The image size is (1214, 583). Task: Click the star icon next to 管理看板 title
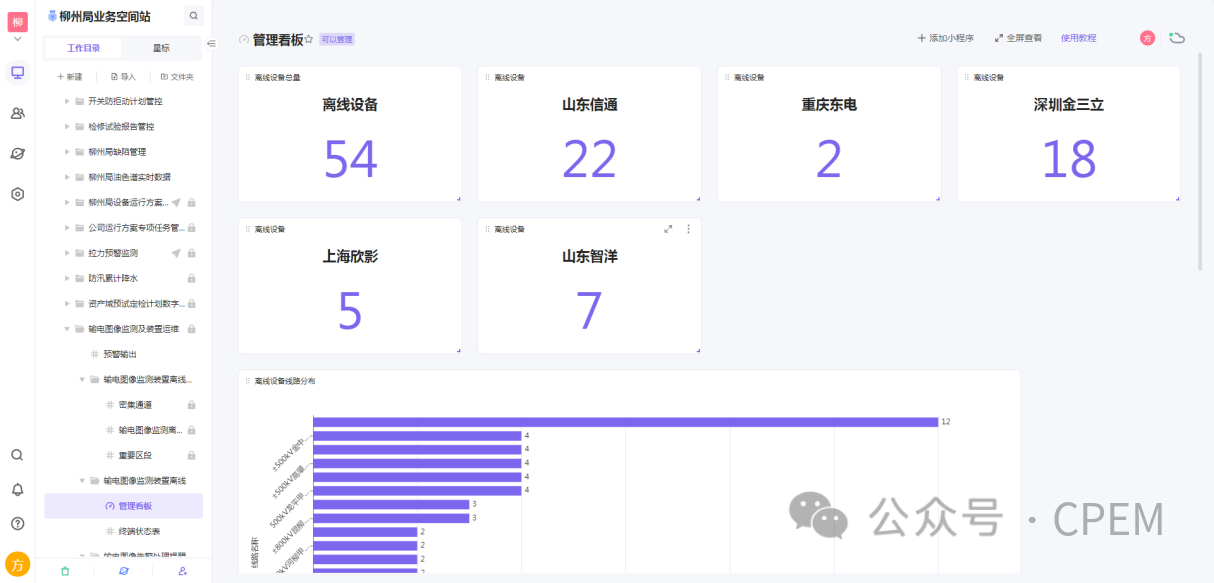[309, 39]
